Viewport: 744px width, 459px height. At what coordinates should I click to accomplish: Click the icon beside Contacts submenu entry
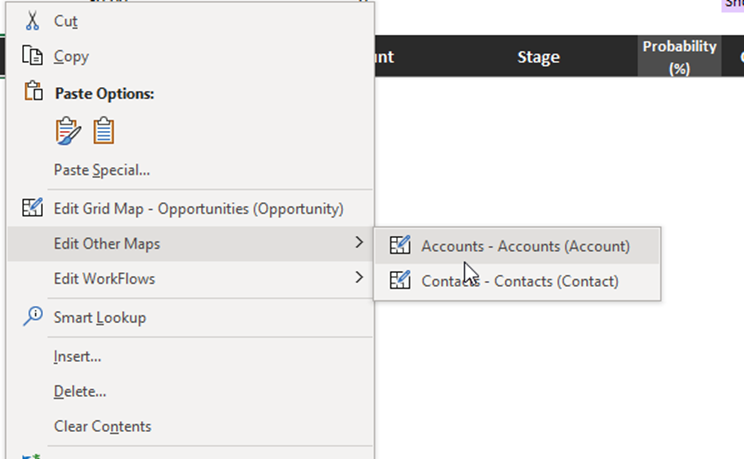(400, 280)
